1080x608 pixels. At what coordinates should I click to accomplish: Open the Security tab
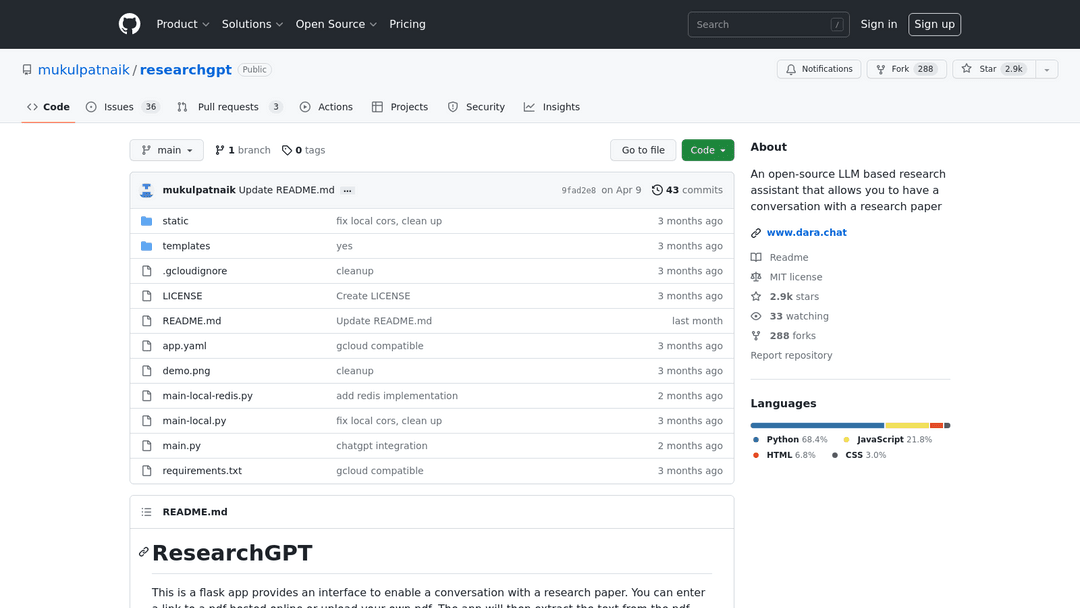[476, 107]
